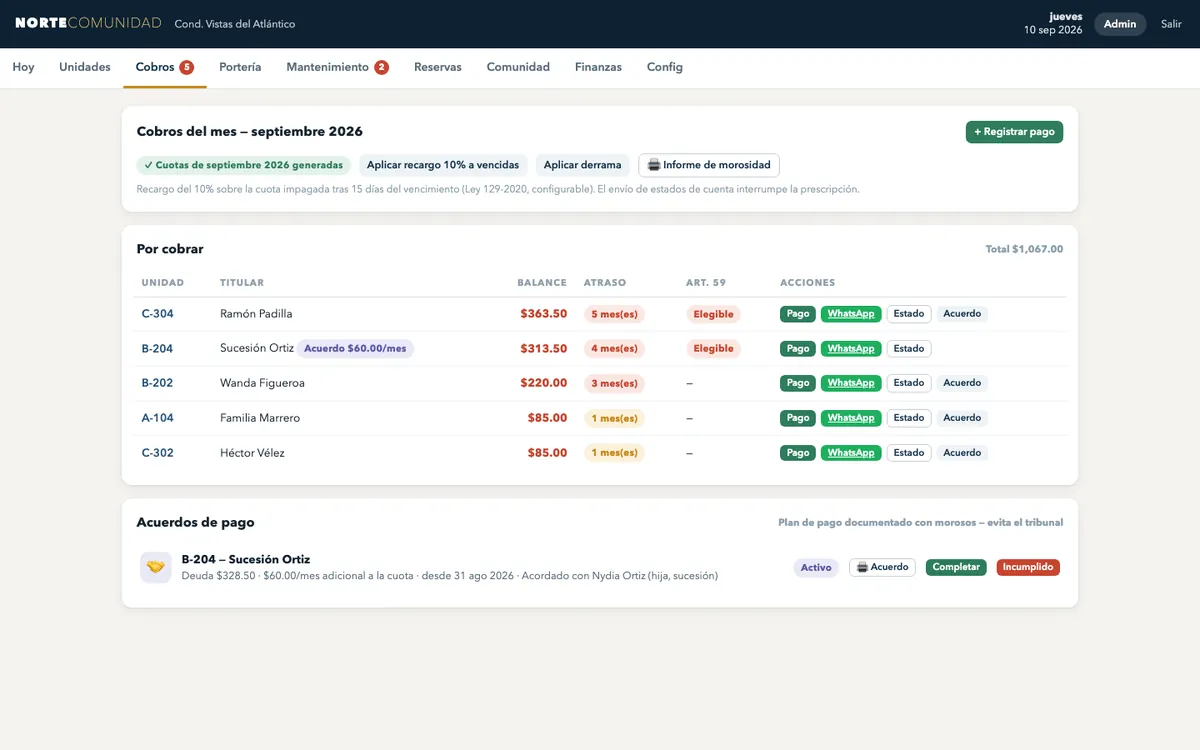Image resolution: width=1200 pixels, height=750 pixels.
Task: Open the Comunidad tab
Action: [x=518, y=67]
